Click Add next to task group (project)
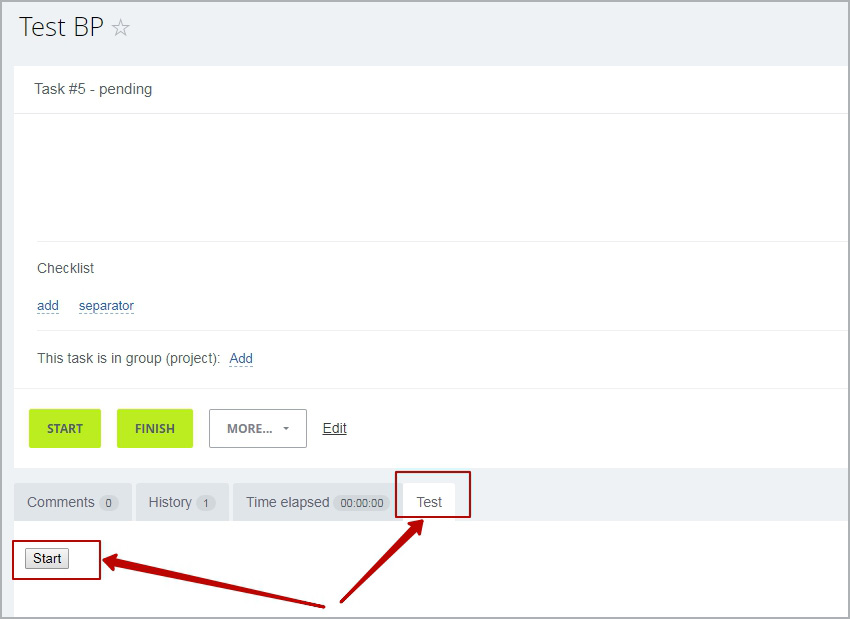850x619 pixels. click(241, 358)
